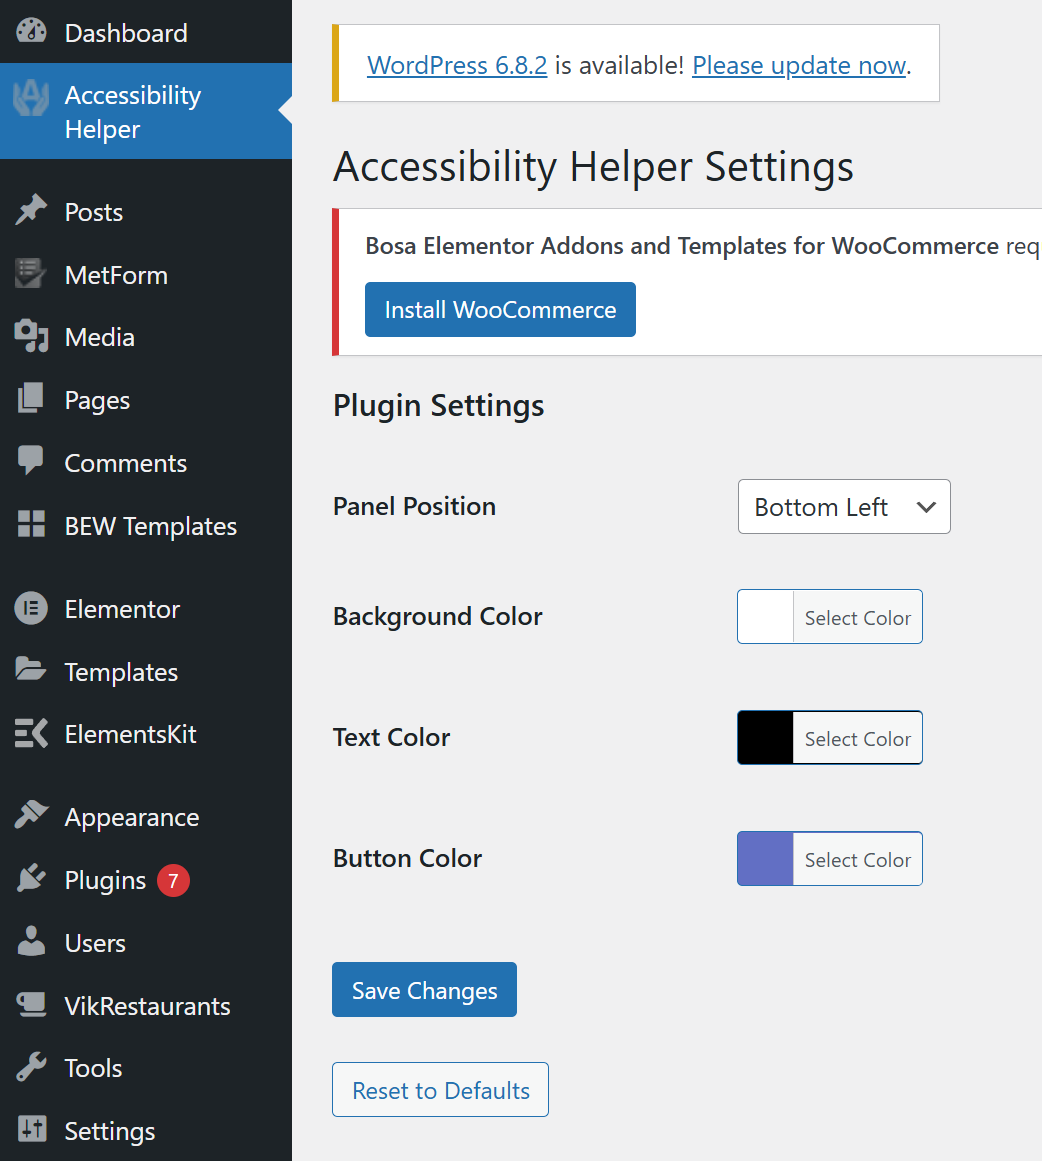
Task: Open the Media library icon
Action: pyautogui.click(x=32, y=337)
